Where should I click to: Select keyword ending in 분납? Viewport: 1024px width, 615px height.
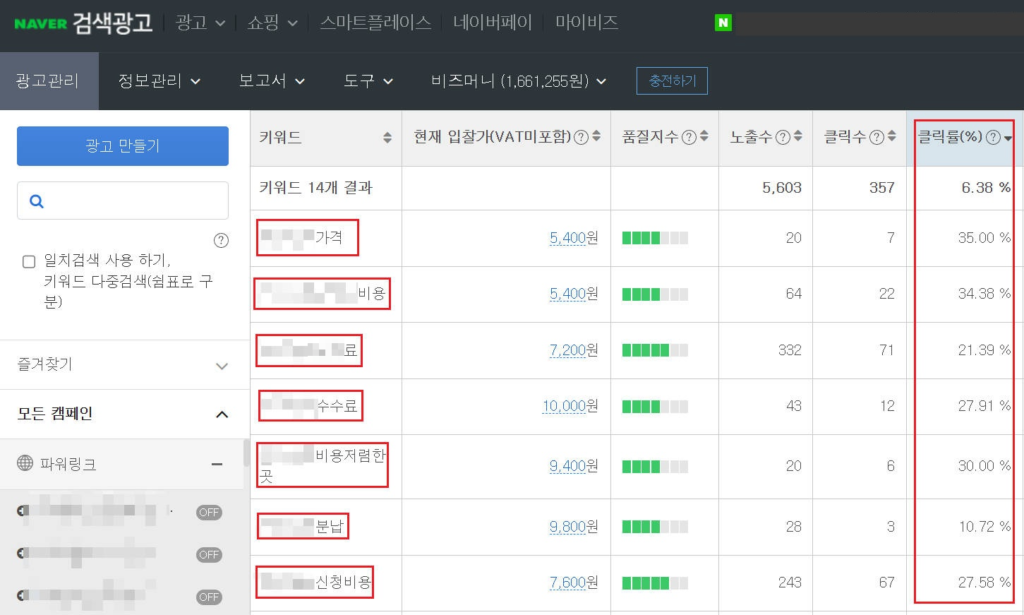(303, 526)
